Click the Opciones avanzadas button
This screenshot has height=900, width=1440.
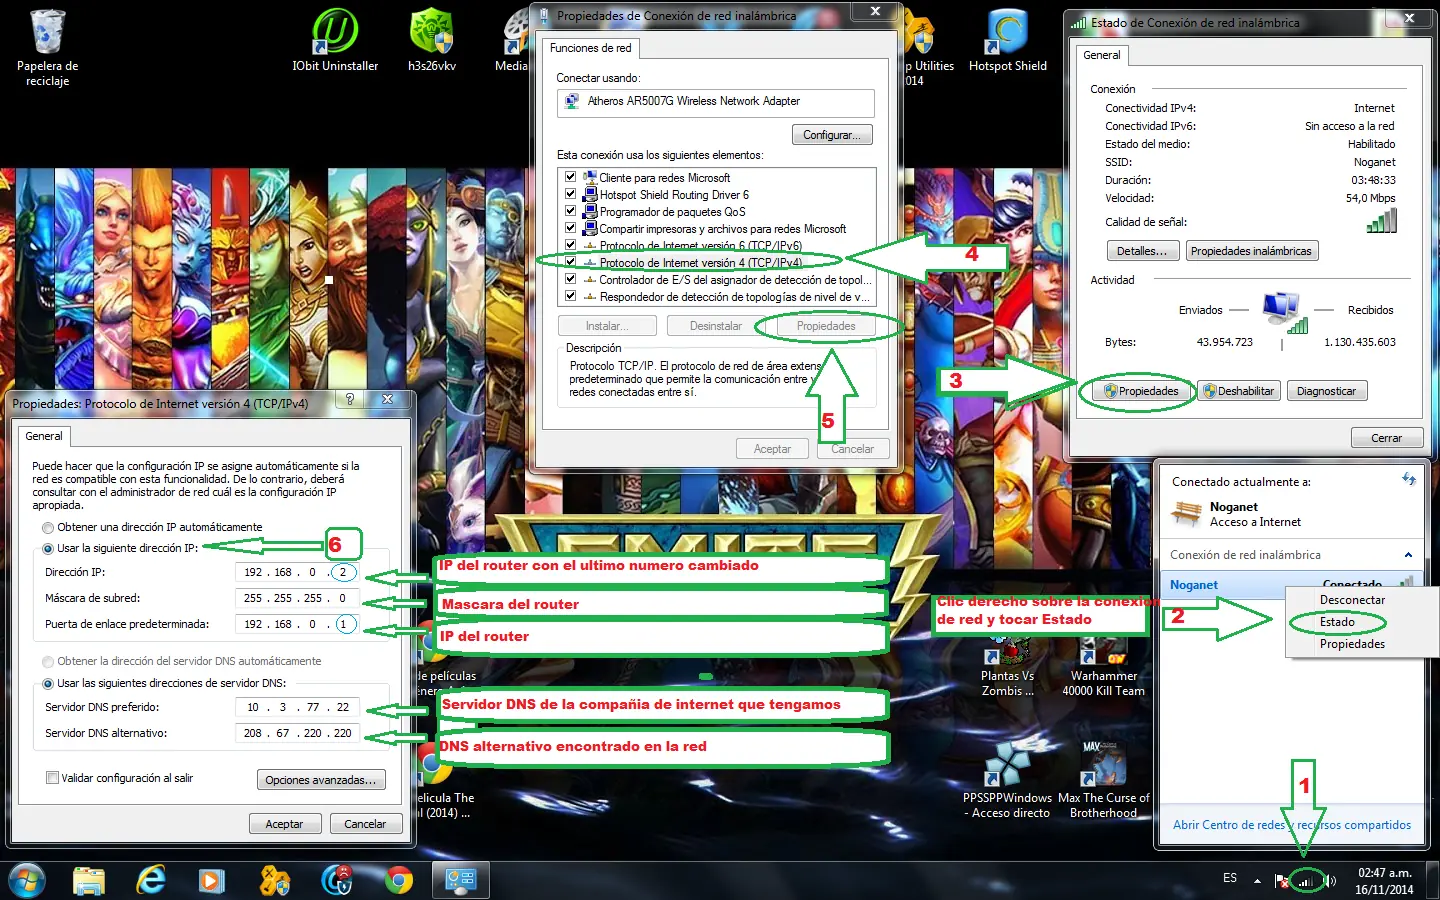tap(321, 780)
